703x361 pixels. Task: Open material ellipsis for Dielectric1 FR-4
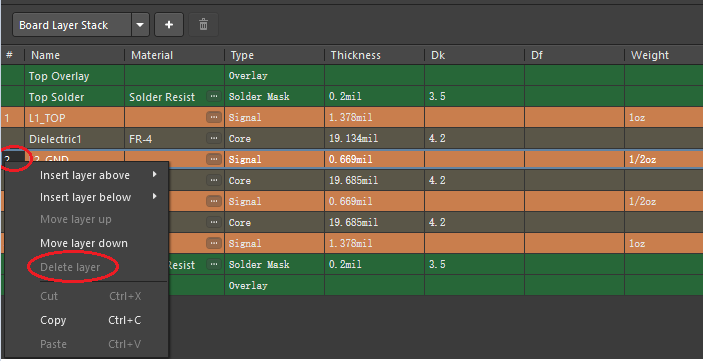[x=214, y=138]
